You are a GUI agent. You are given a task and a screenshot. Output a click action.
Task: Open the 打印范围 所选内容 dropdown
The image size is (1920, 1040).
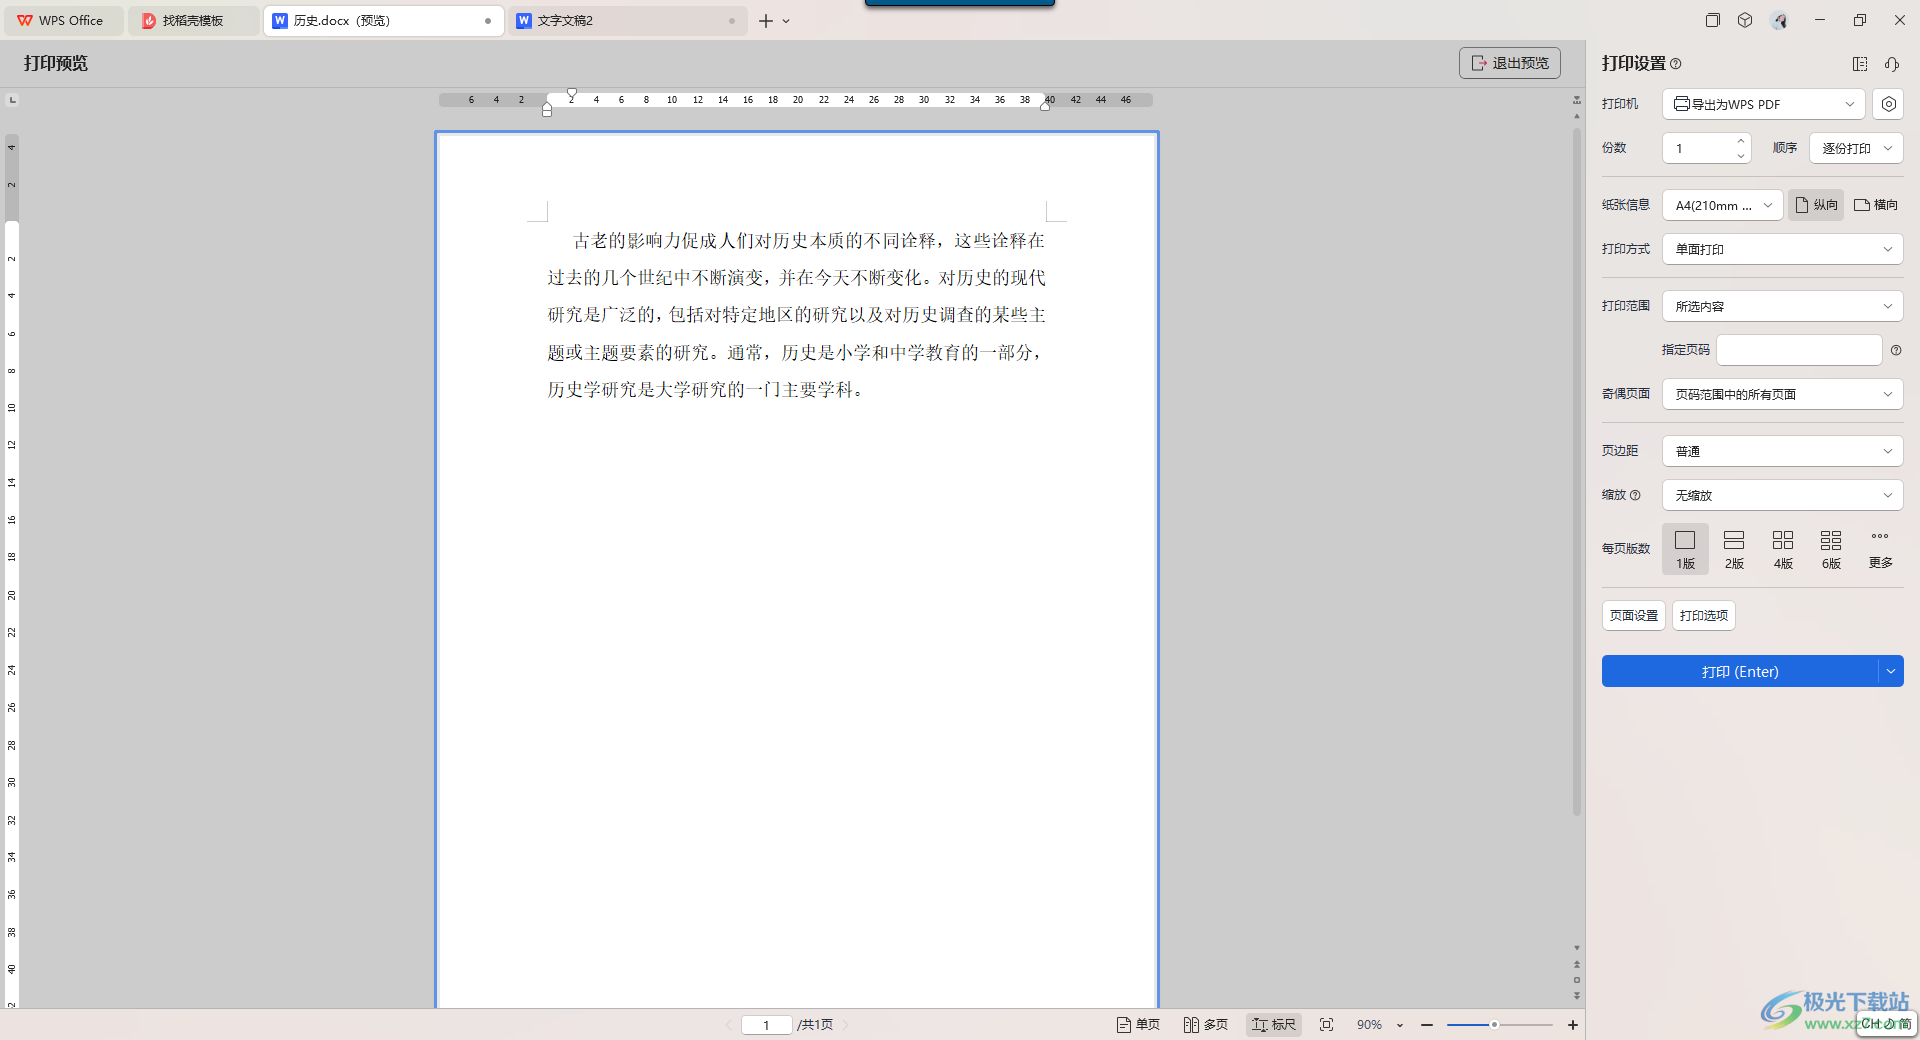1783,306
